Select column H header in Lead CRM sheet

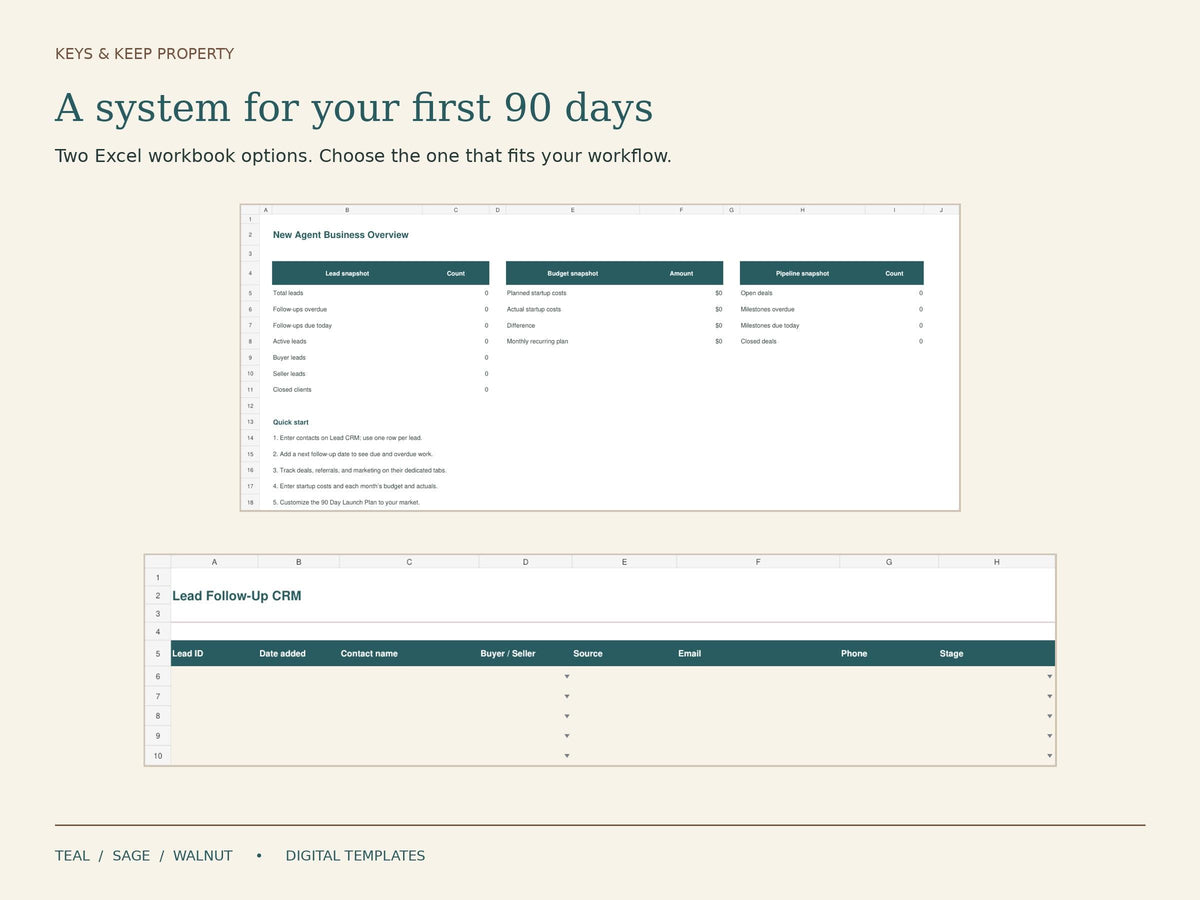(x=997, y=562)
